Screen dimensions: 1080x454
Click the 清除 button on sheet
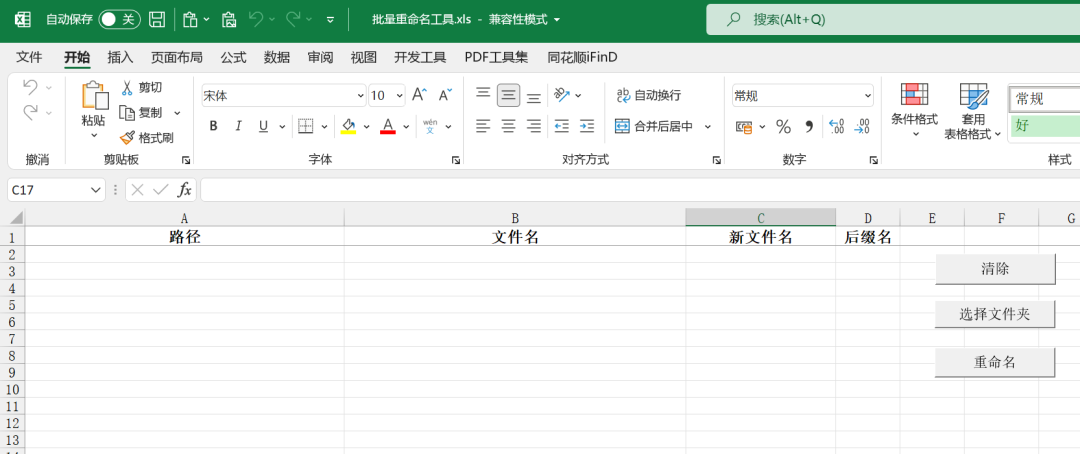point(995,269)
